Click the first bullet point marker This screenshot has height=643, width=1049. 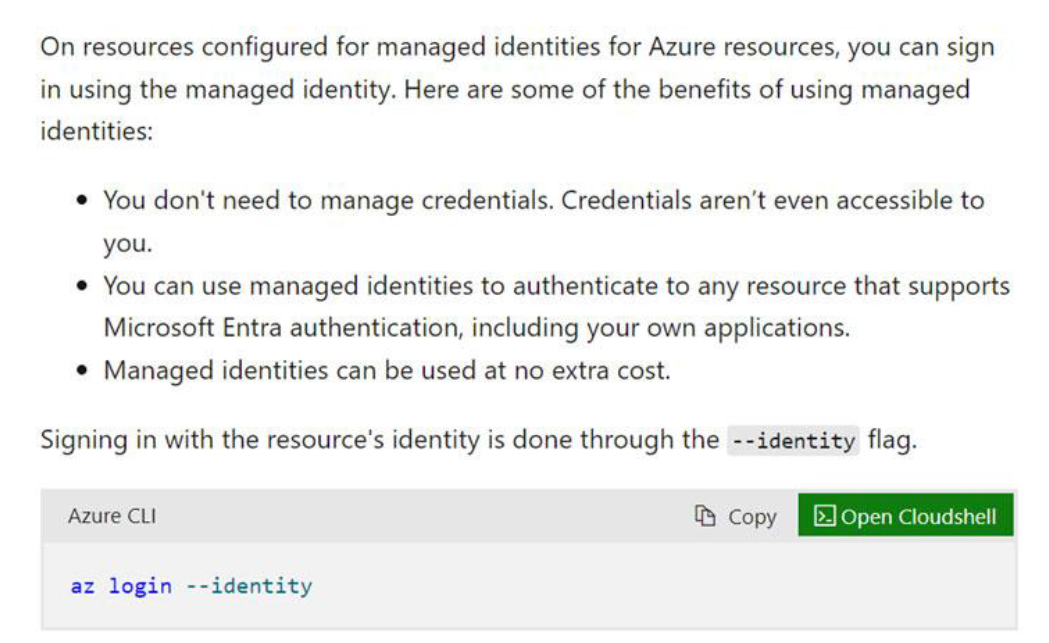84,201
